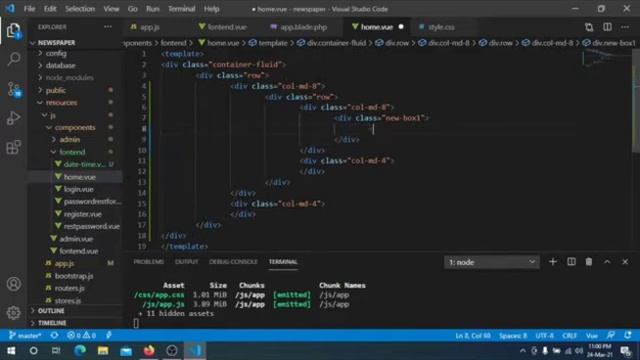640x360 pixels.
Task: Open errors and warnings count in status bar
Action: (x=82, y=336)
